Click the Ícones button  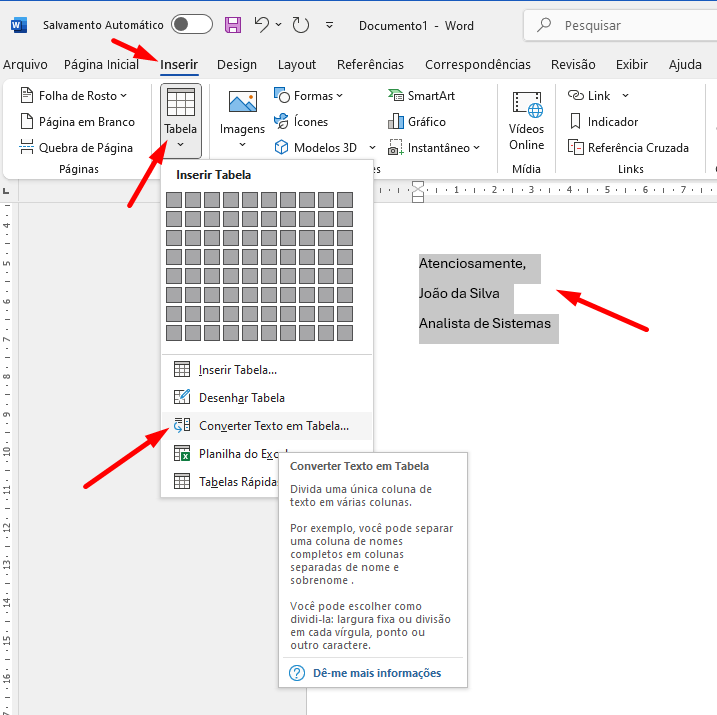point(301,122)
